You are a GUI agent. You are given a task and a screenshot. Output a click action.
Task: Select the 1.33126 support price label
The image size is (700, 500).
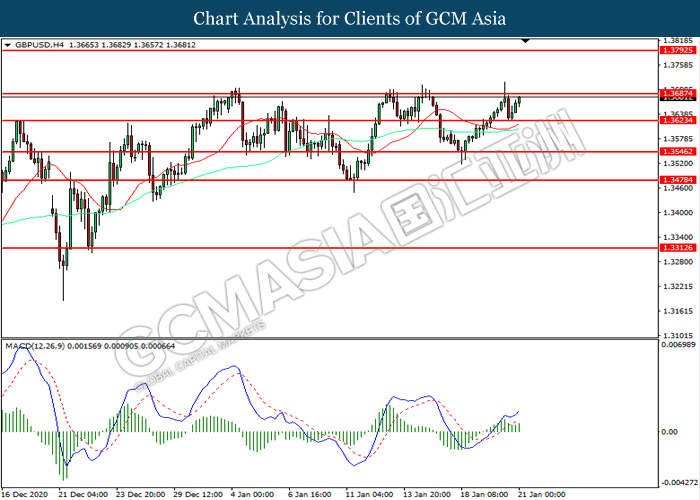click(x=678, y=248)
